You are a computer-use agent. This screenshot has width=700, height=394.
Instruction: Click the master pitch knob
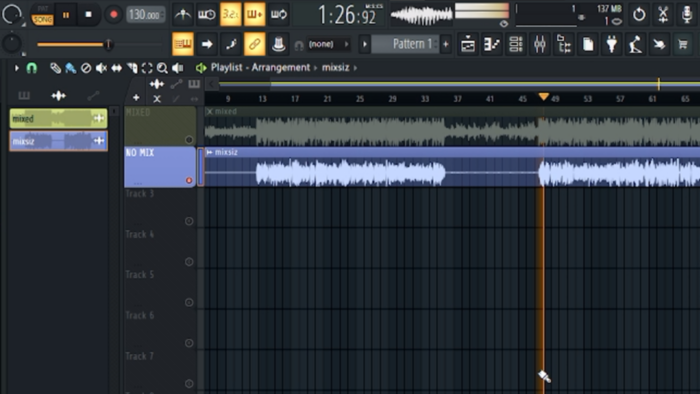pyautogui.click(x=12, y=44)
